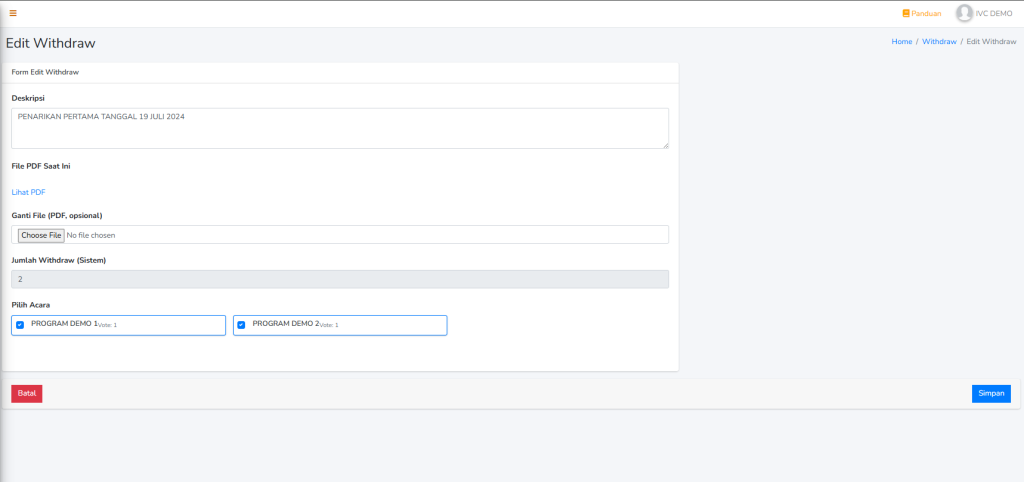This screenshot has width=1024, height=482.
Task: Toggle the sidebar with the hamburger menu icon
Action: (x=13, y=13)
